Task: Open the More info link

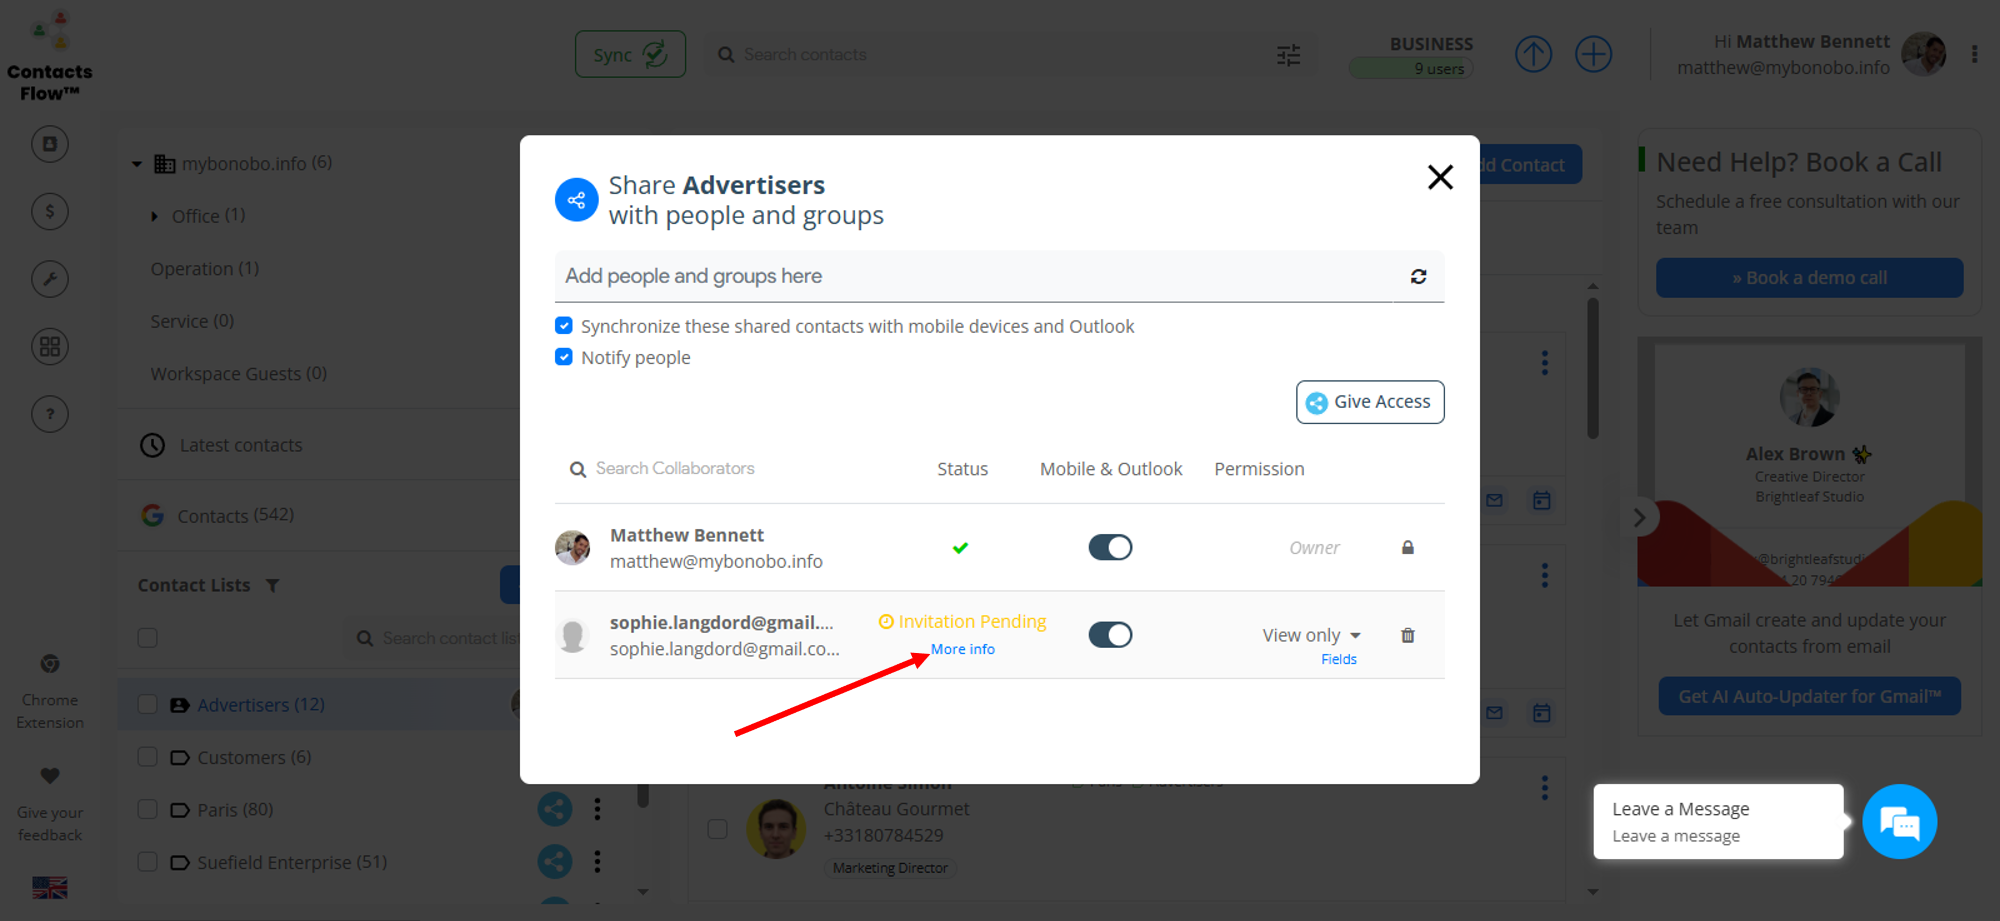Action: pyautogui.click(x=962, y=649)
